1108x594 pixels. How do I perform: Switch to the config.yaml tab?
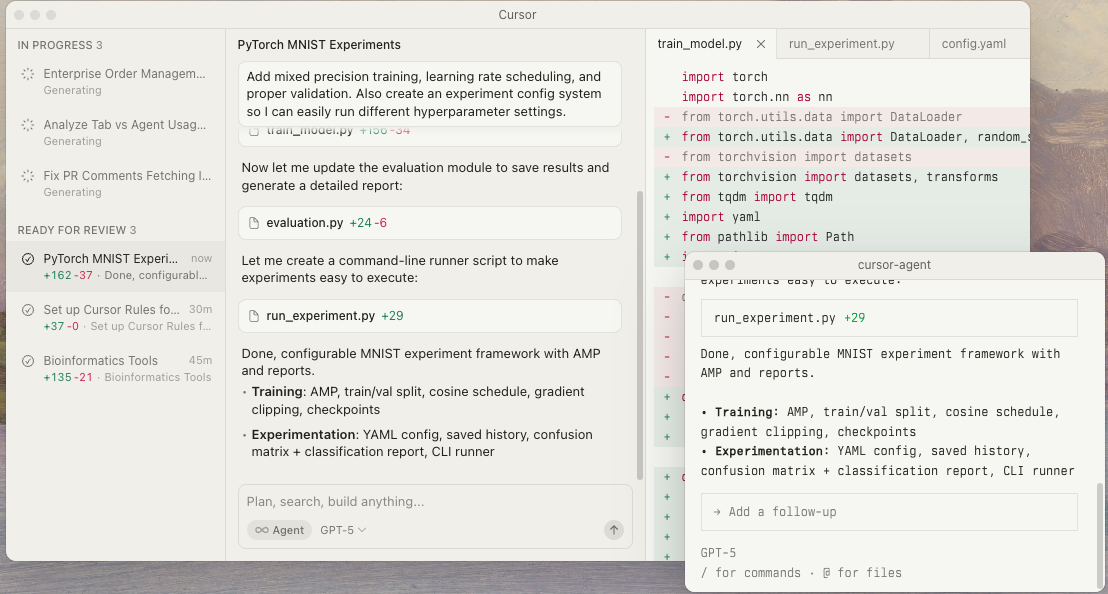click(x=973, y=44)
